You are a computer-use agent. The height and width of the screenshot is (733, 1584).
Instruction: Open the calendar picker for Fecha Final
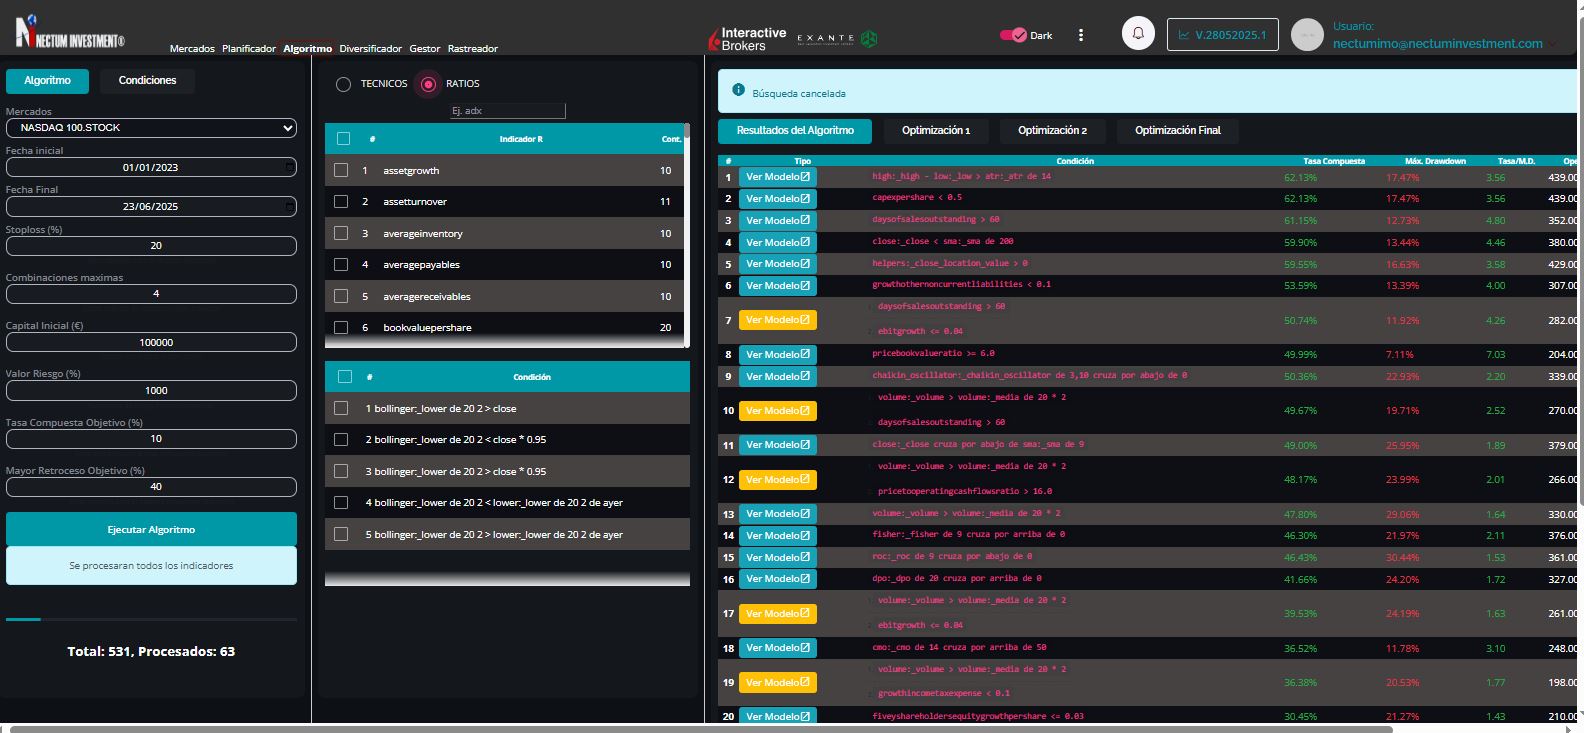[x=289, y=206]
